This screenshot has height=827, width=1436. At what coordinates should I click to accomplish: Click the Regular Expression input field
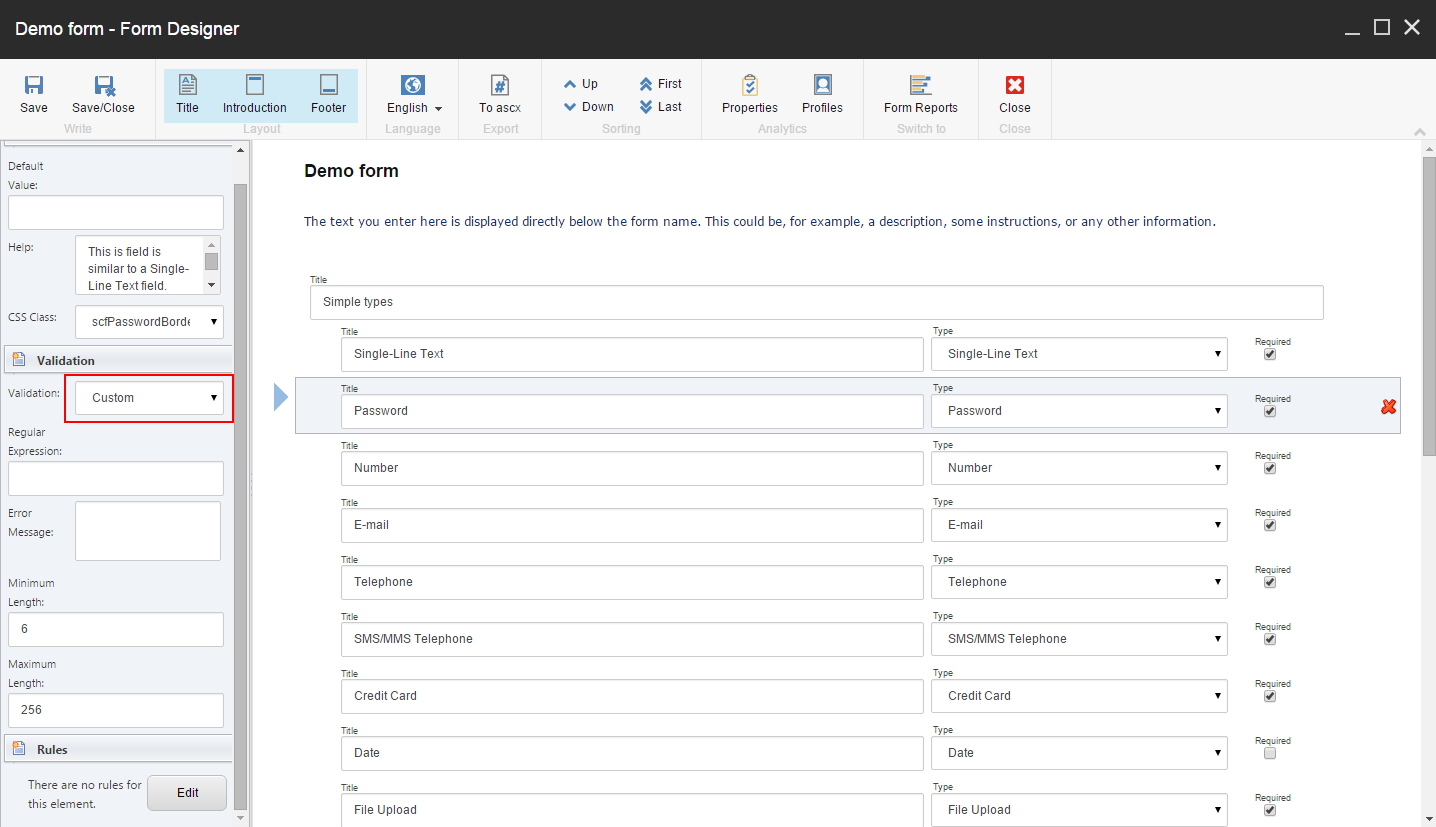[116, 478]
